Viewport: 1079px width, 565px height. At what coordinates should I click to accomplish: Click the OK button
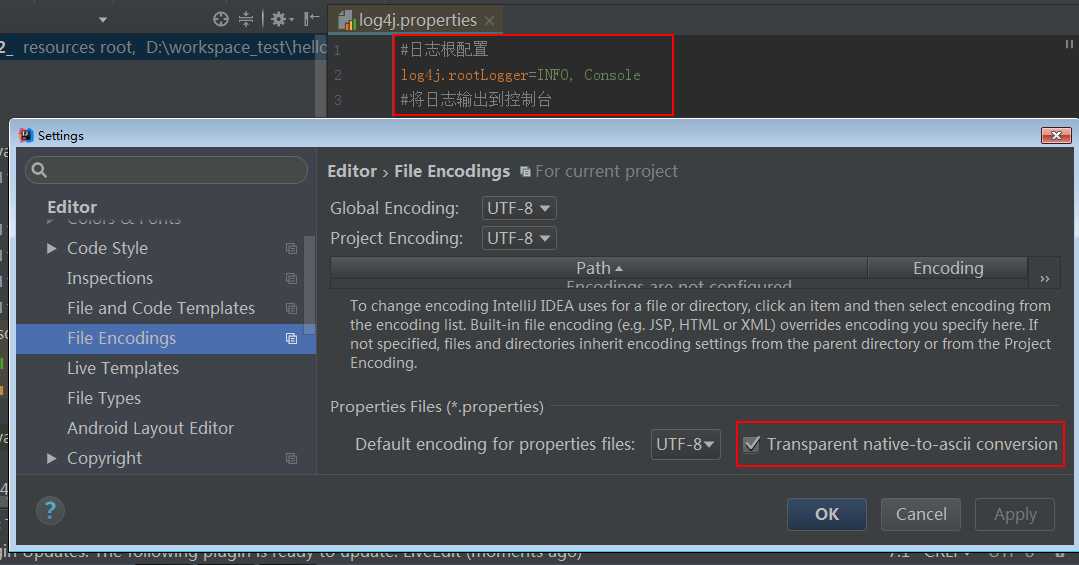coord(826,514)
